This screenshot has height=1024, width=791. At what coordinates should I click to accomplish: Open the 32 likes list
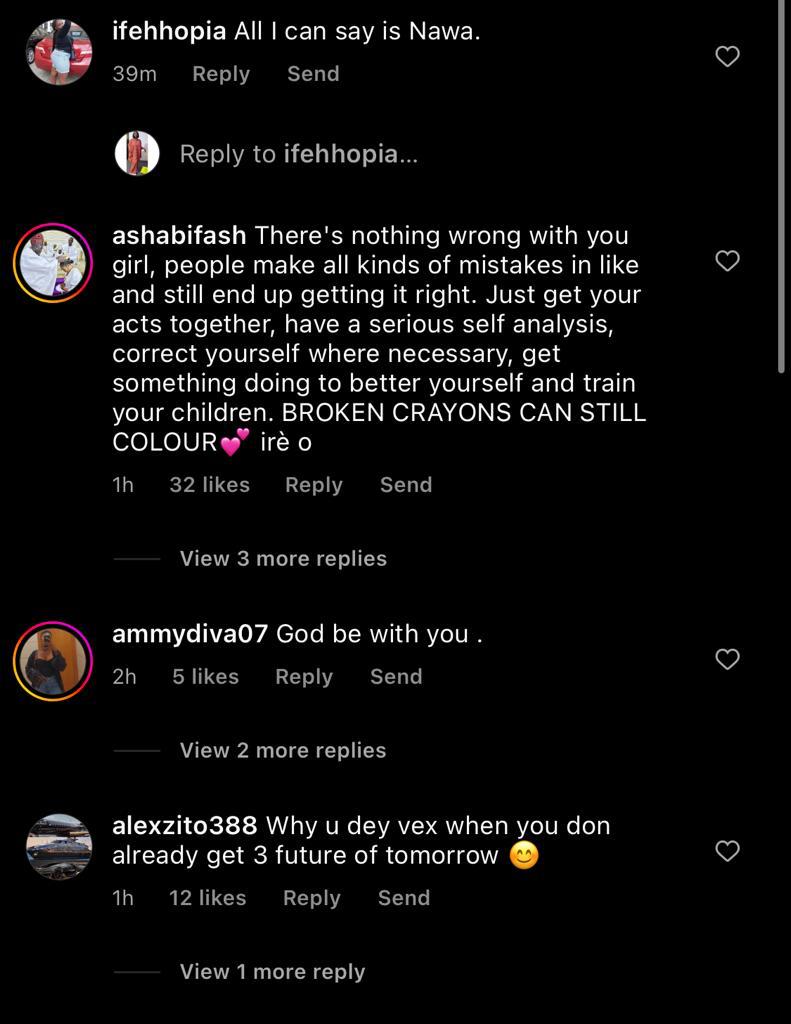(209, 485)
